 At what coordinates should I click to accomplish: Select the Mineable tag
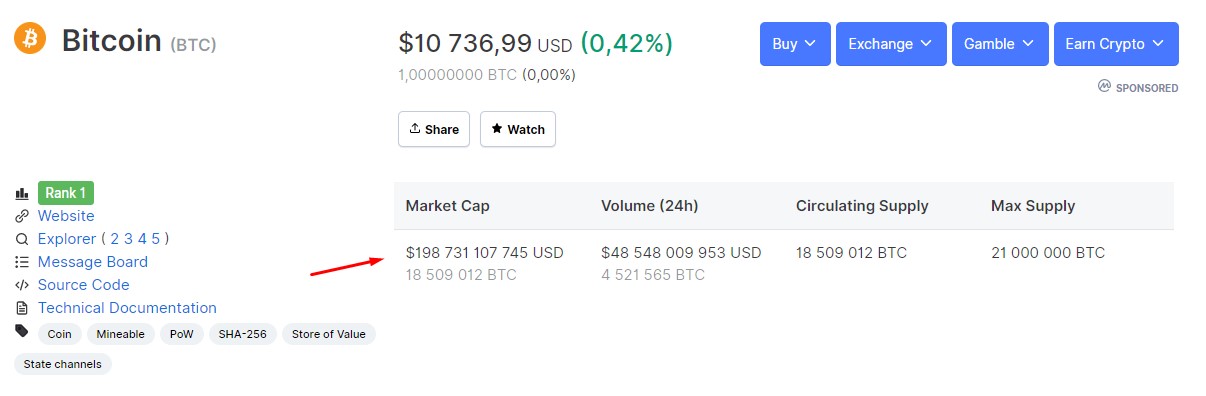[121, 334]
